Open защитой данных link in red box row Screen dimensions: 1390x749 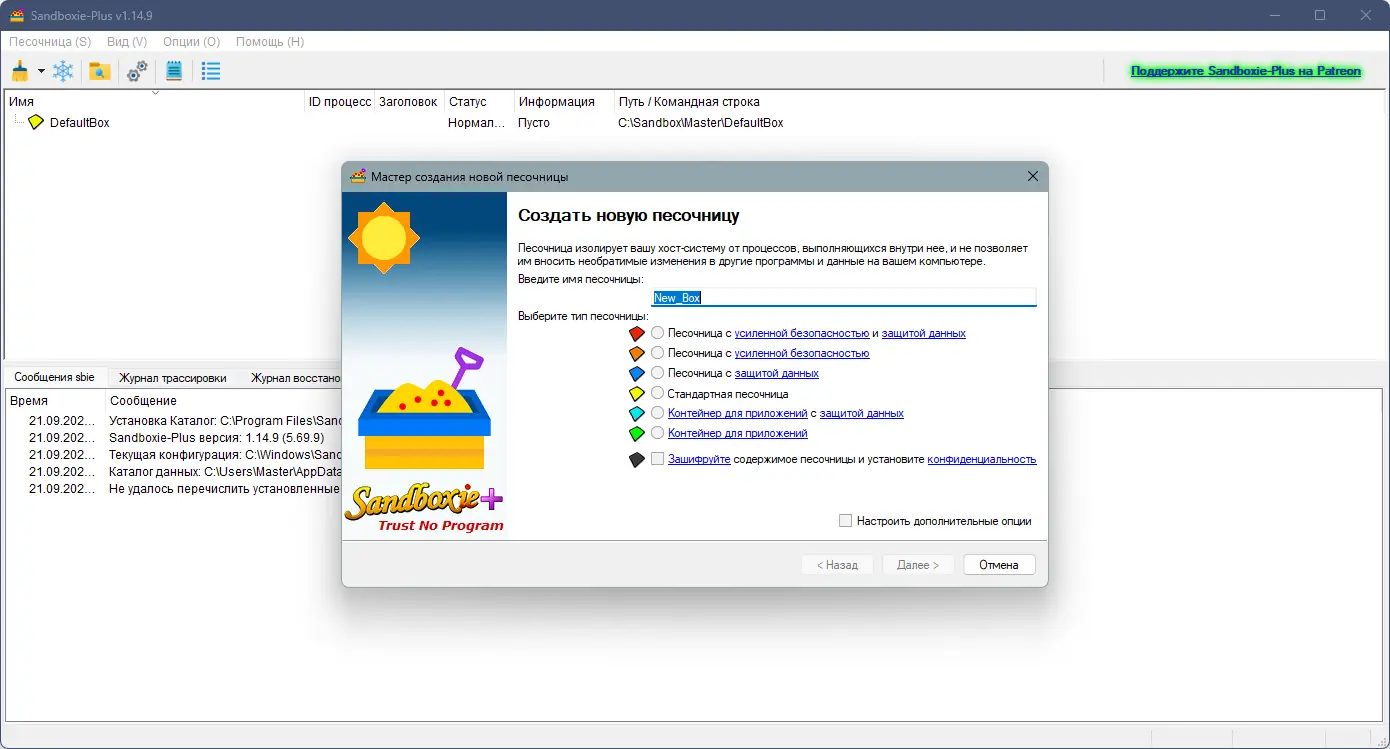tap(924, 333)
